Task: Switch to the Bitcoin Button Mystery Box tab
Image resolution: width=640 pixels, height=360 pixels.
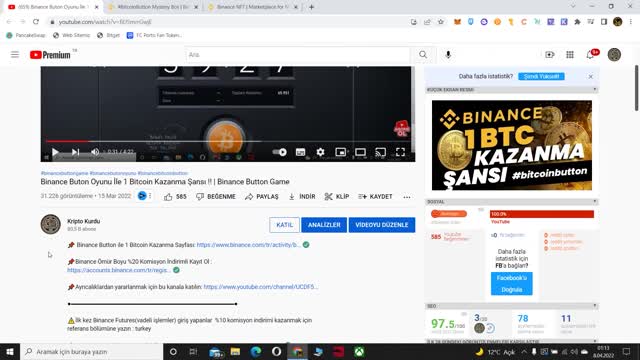Action: coord(153,7)
